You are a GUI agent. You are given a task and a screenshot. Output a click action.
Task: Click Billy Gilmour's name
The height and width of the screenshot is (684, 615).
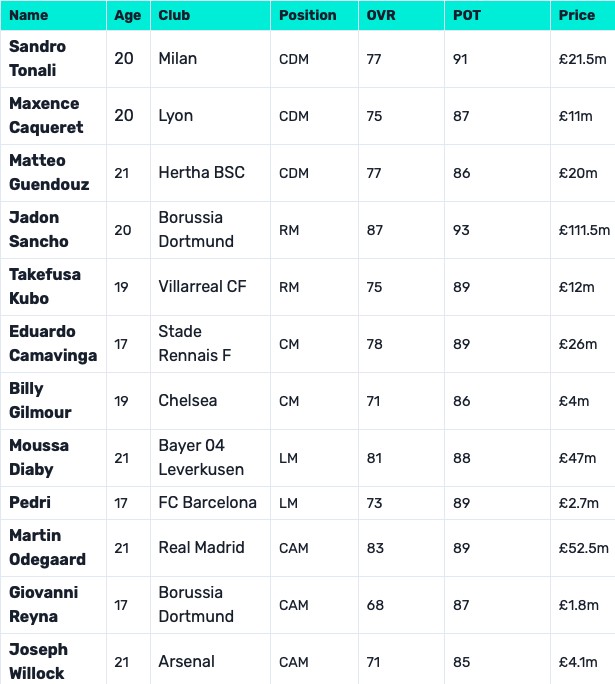40,401
